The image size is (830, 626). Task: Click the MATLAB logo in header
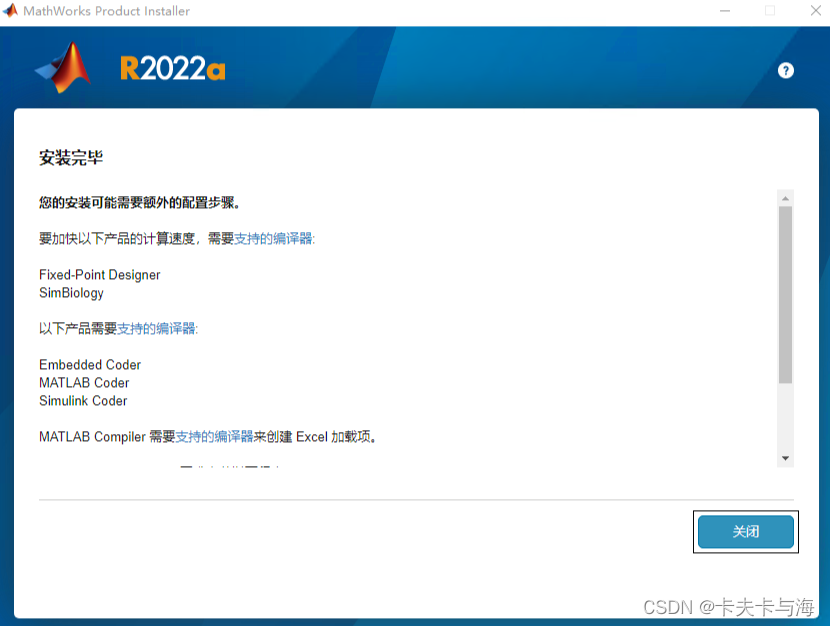(63, 68)
